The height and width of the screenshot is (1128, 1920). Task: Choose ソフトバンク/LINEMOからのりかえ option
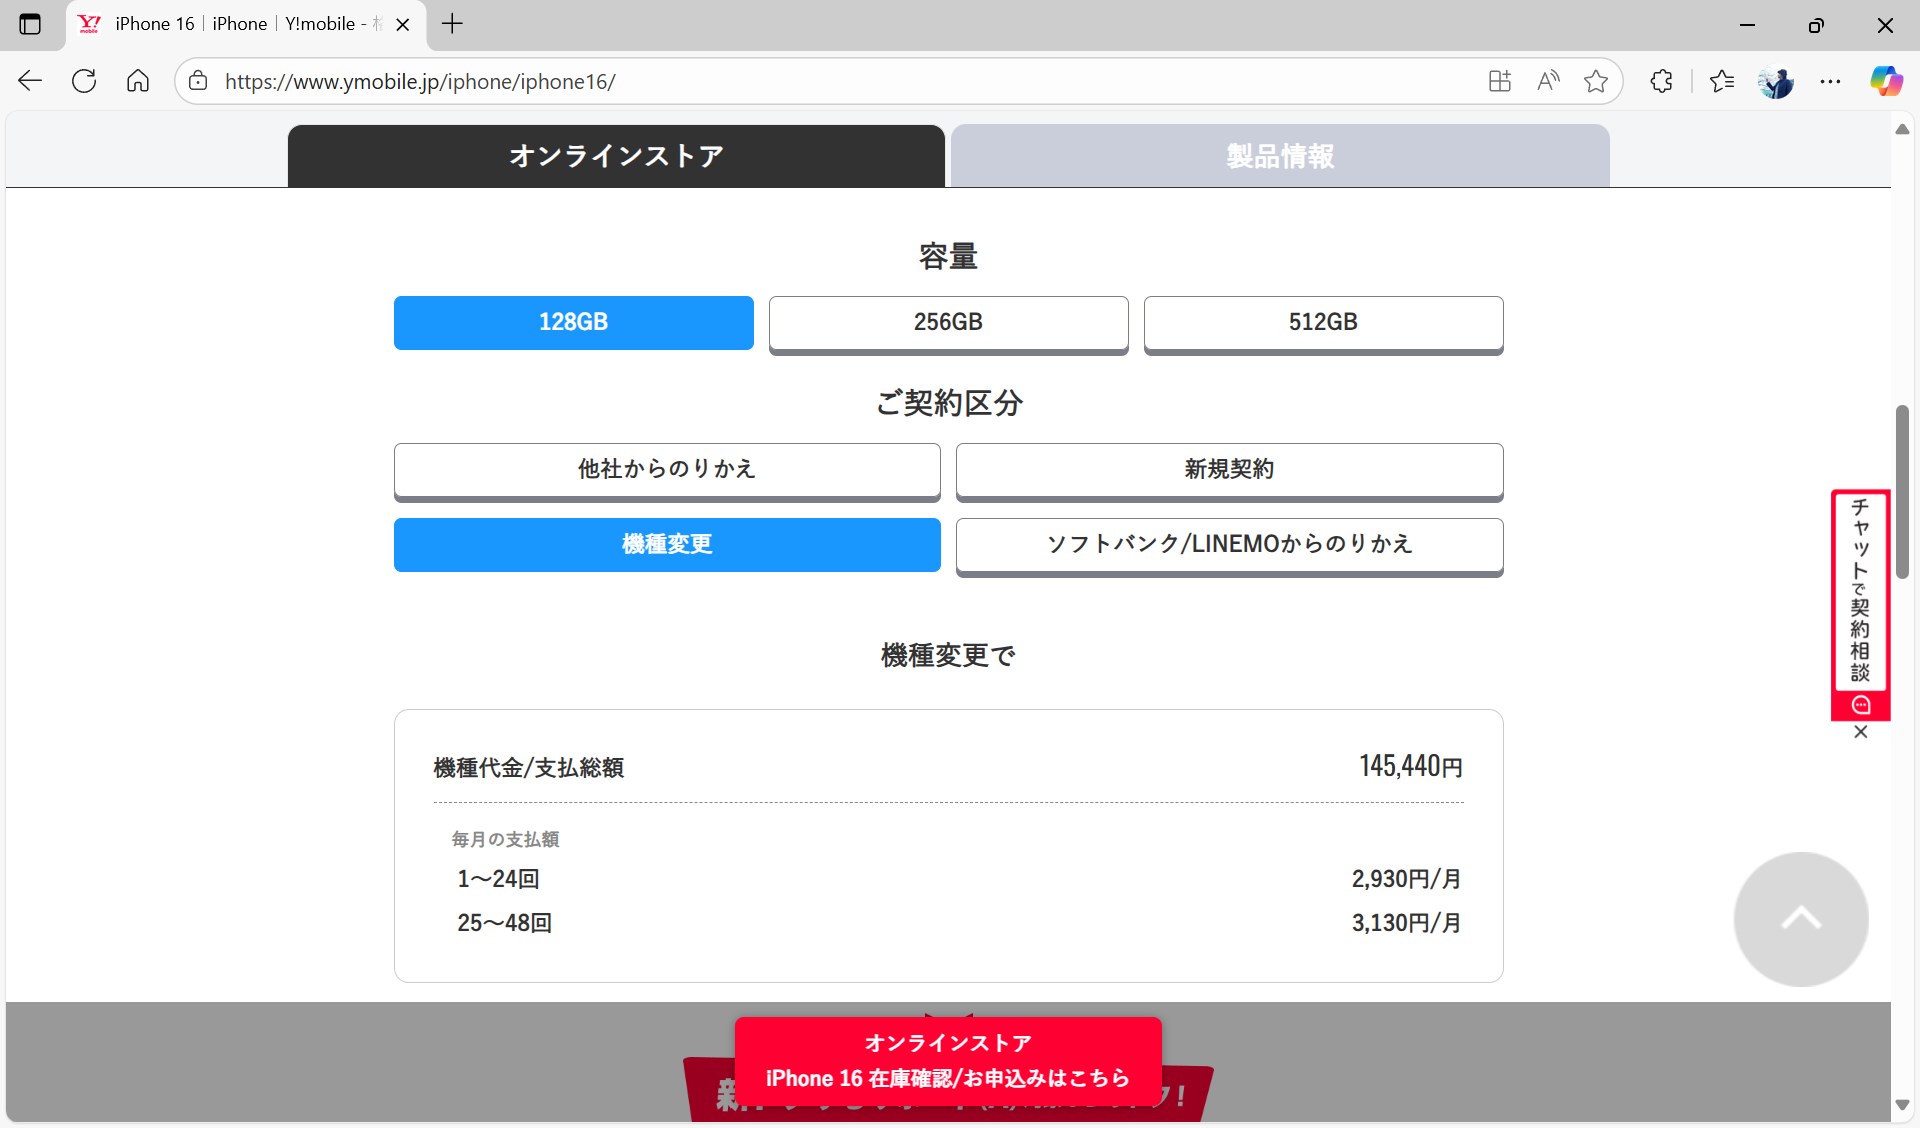point(1229,545)
